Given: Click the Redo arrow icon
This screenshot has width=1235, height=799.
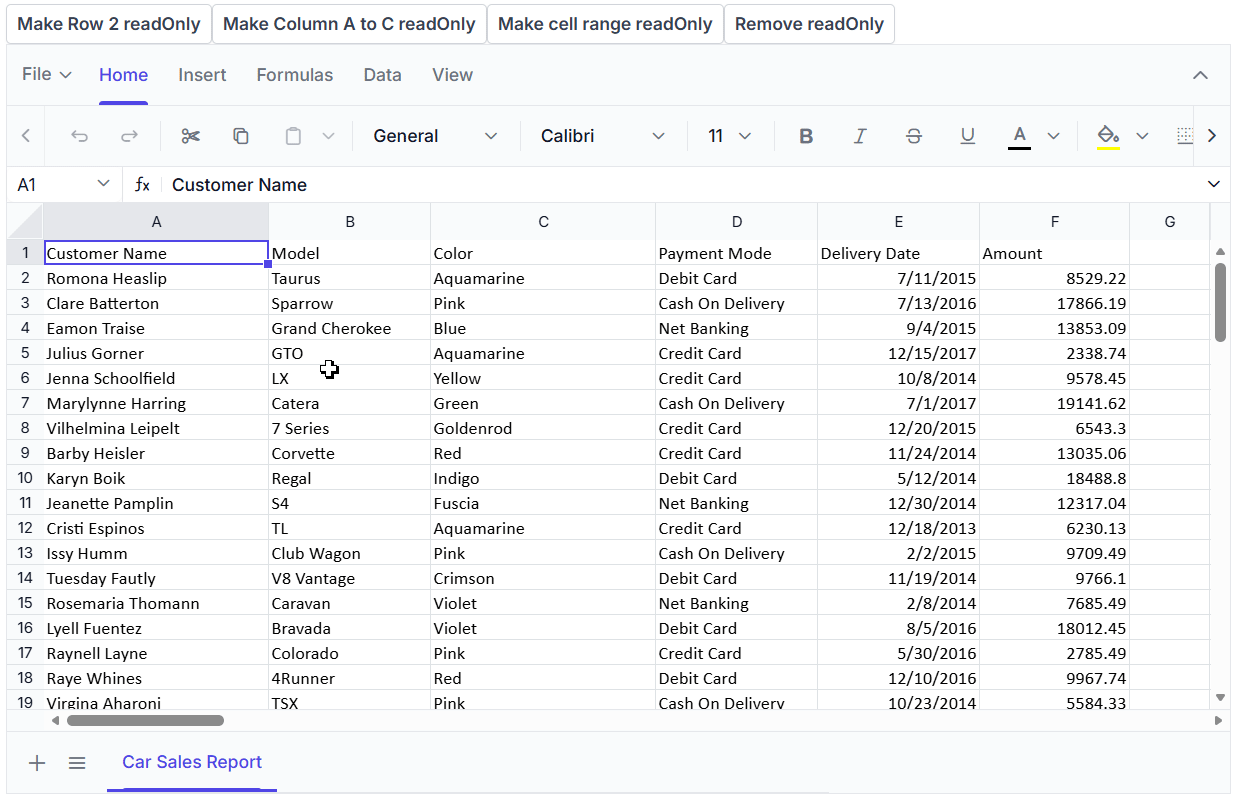Looking at the screenshot, I should [129, 136].
